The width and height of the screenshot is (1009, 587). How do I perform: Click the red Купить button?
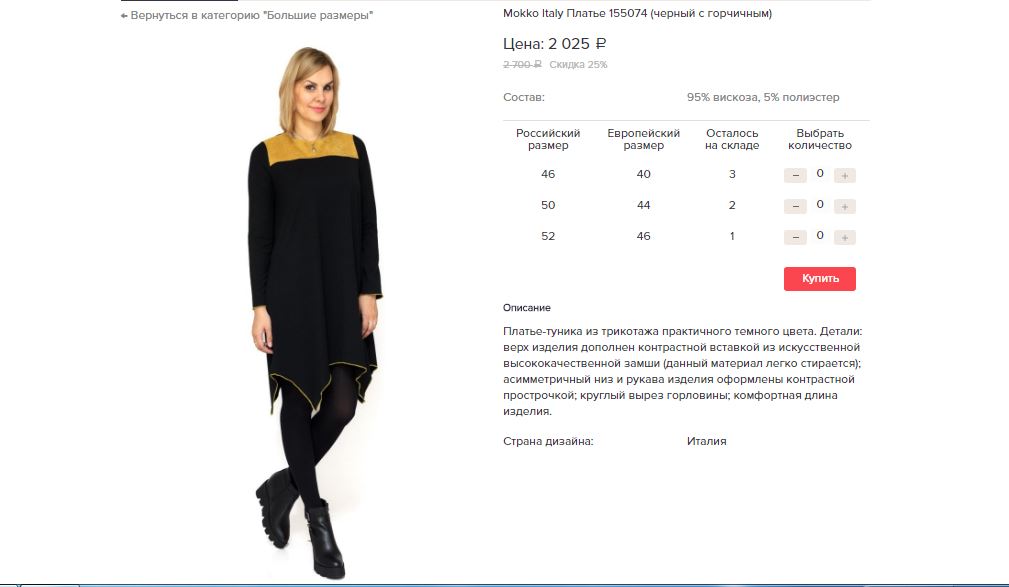[820, 279]
